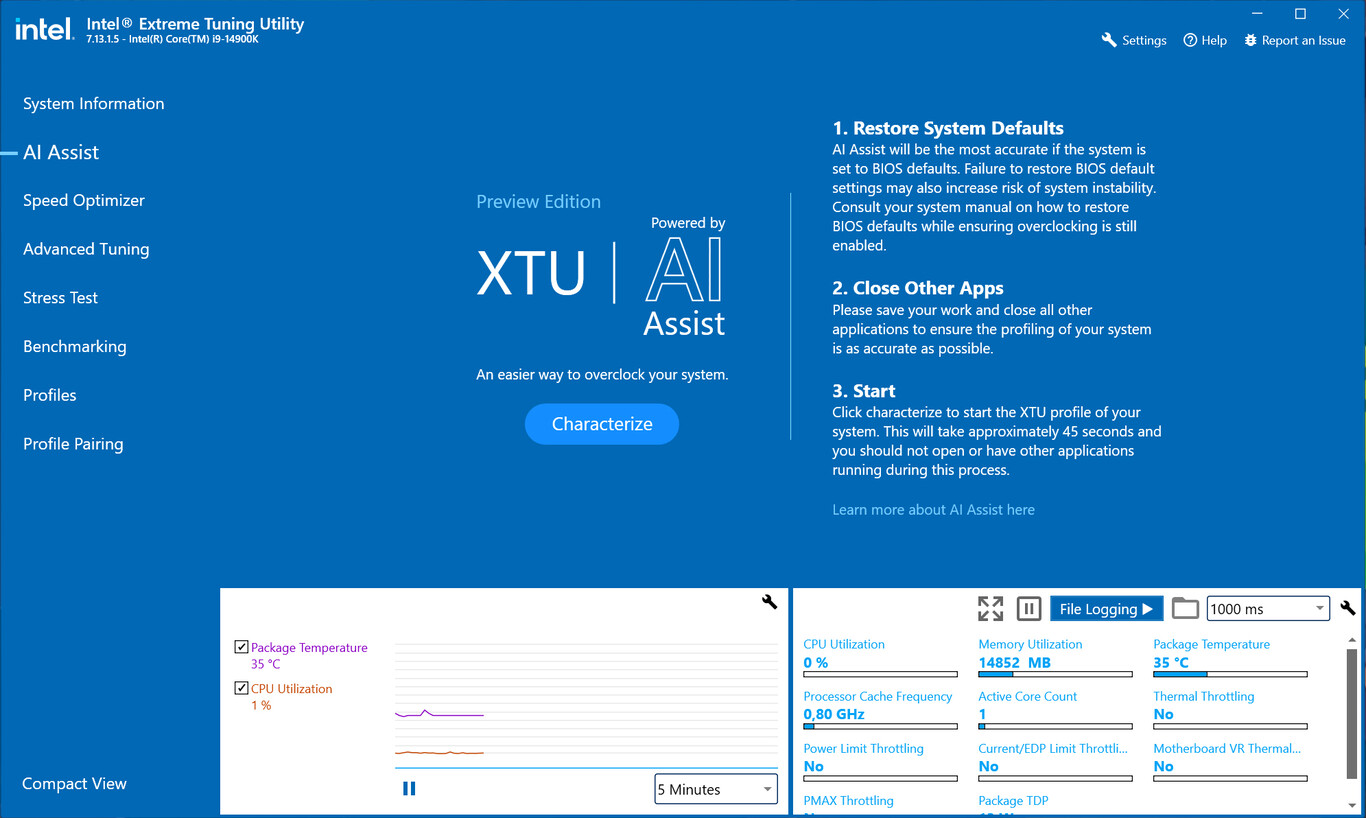This screenshot has width=1366, height=818.
Task: Click the Active Core Count label
Action: 1027,696
